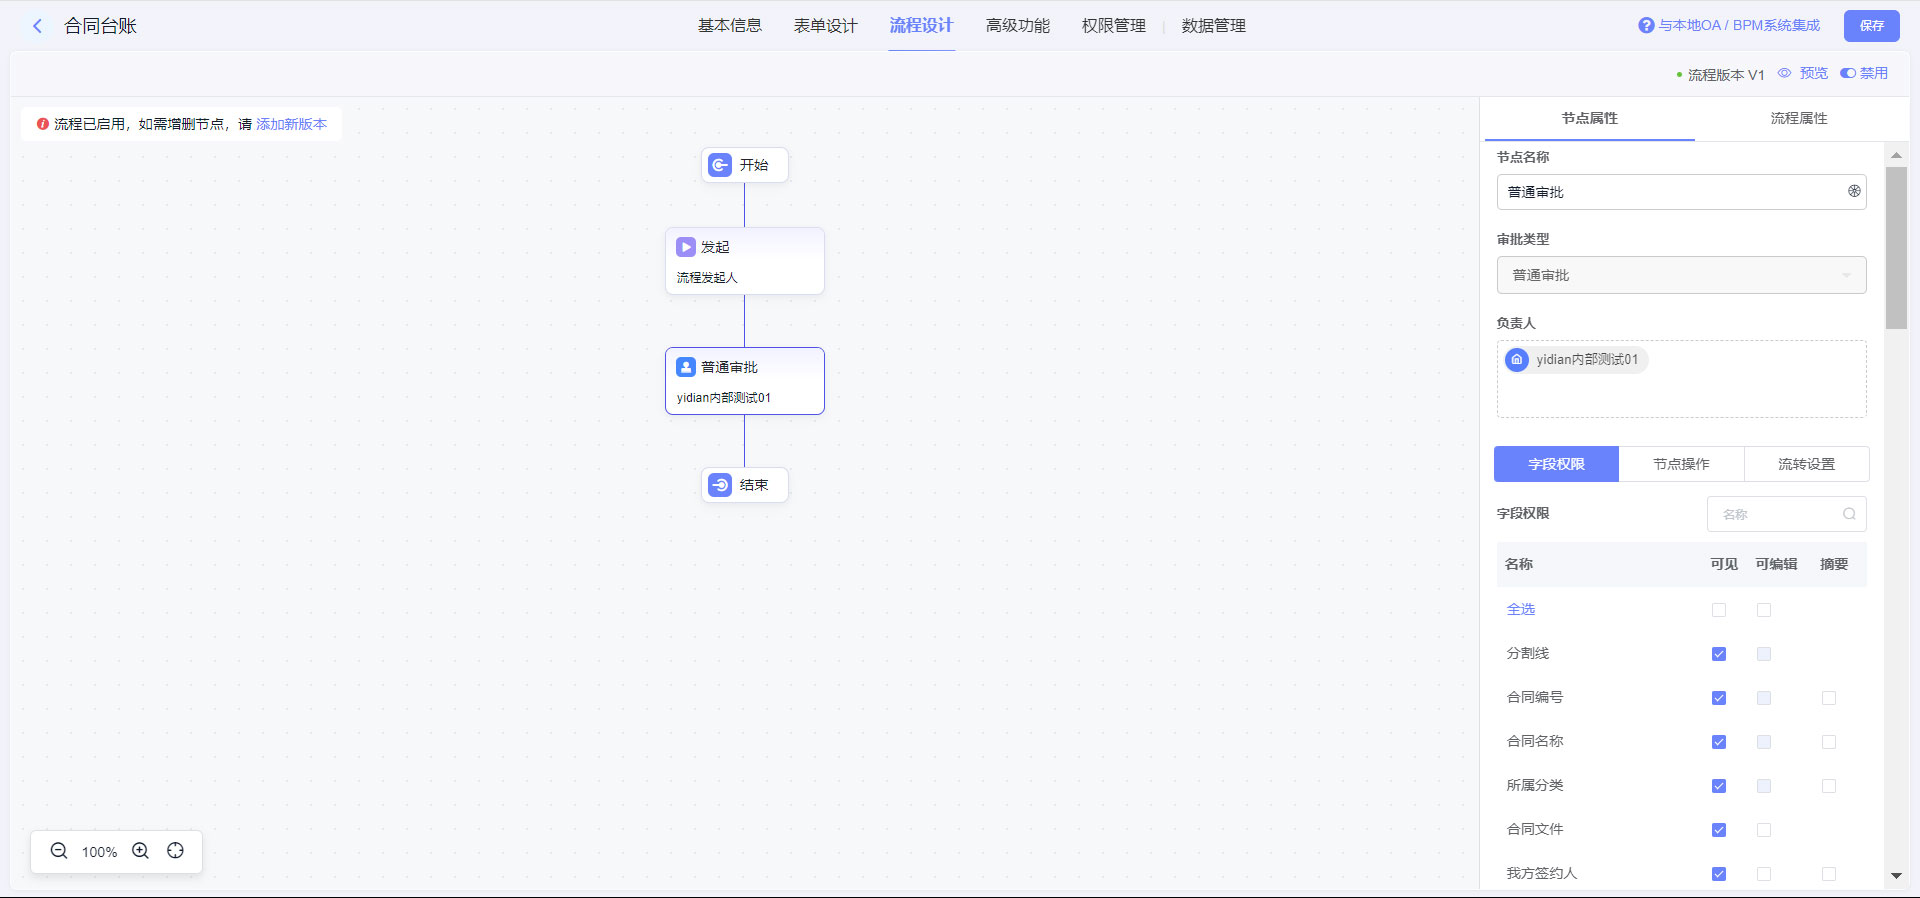Click the 添加新版本 link

pos(291,124)
